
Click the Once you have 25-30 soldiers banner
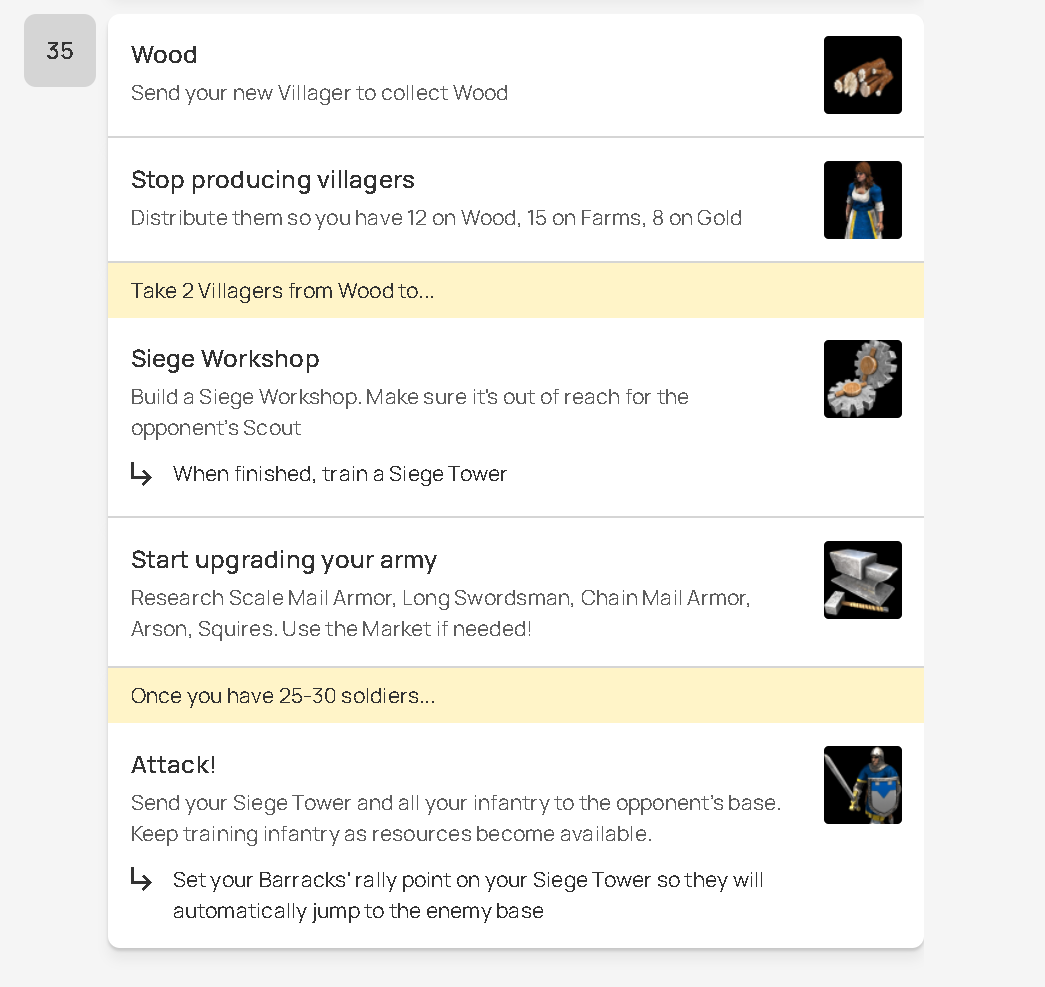tap(283, 696)
